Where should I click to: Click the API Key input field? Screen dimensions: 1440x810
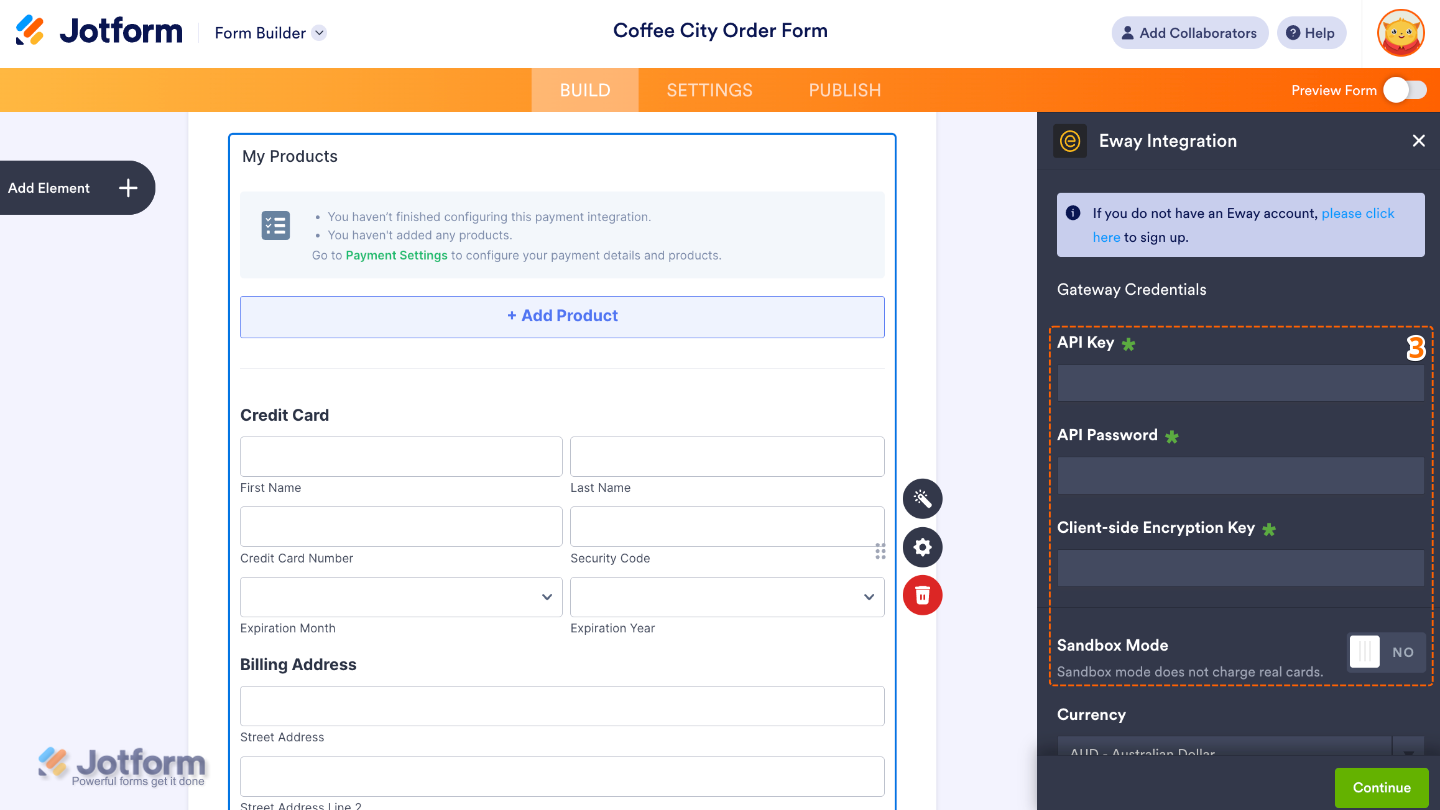1241,383
